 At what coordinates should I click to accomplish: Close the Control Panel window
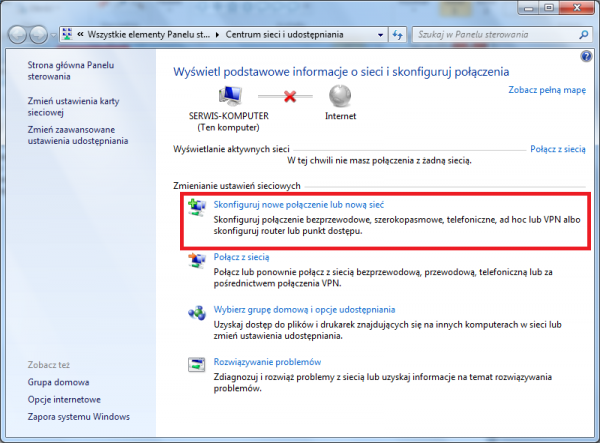click(x=577, y=8)
